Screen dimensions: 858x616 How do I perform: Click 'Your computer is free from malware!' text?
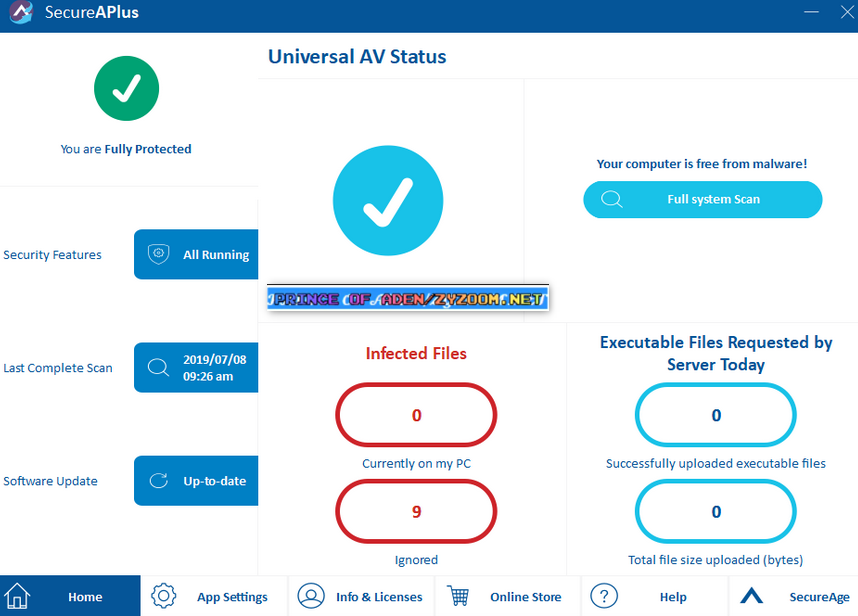point(702,164)
